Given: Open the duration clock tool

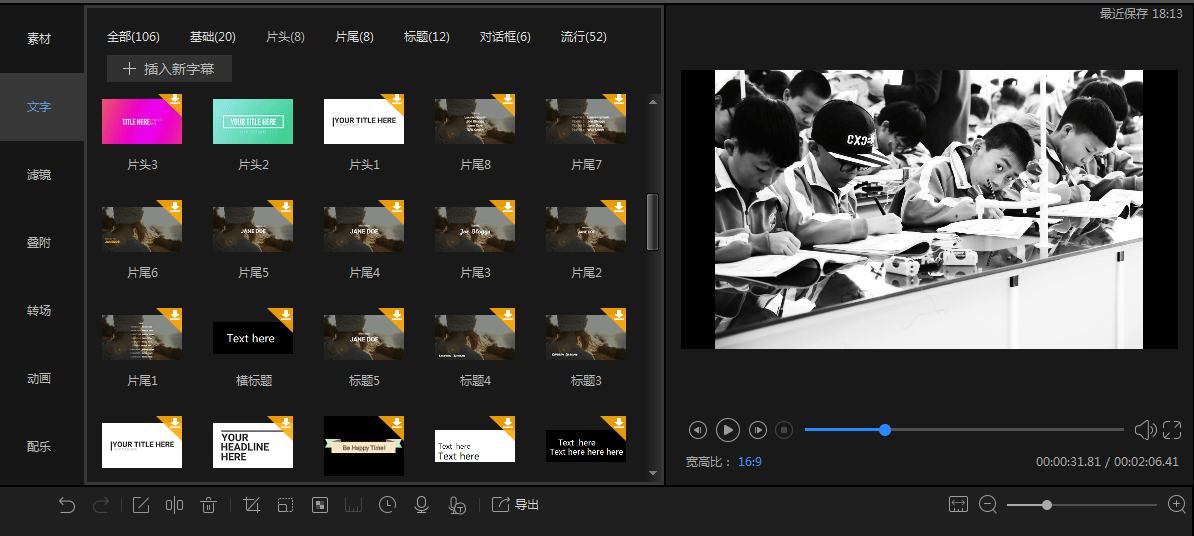Looking at the screenshot, I should pyautogui.click(x=387, y=505).
